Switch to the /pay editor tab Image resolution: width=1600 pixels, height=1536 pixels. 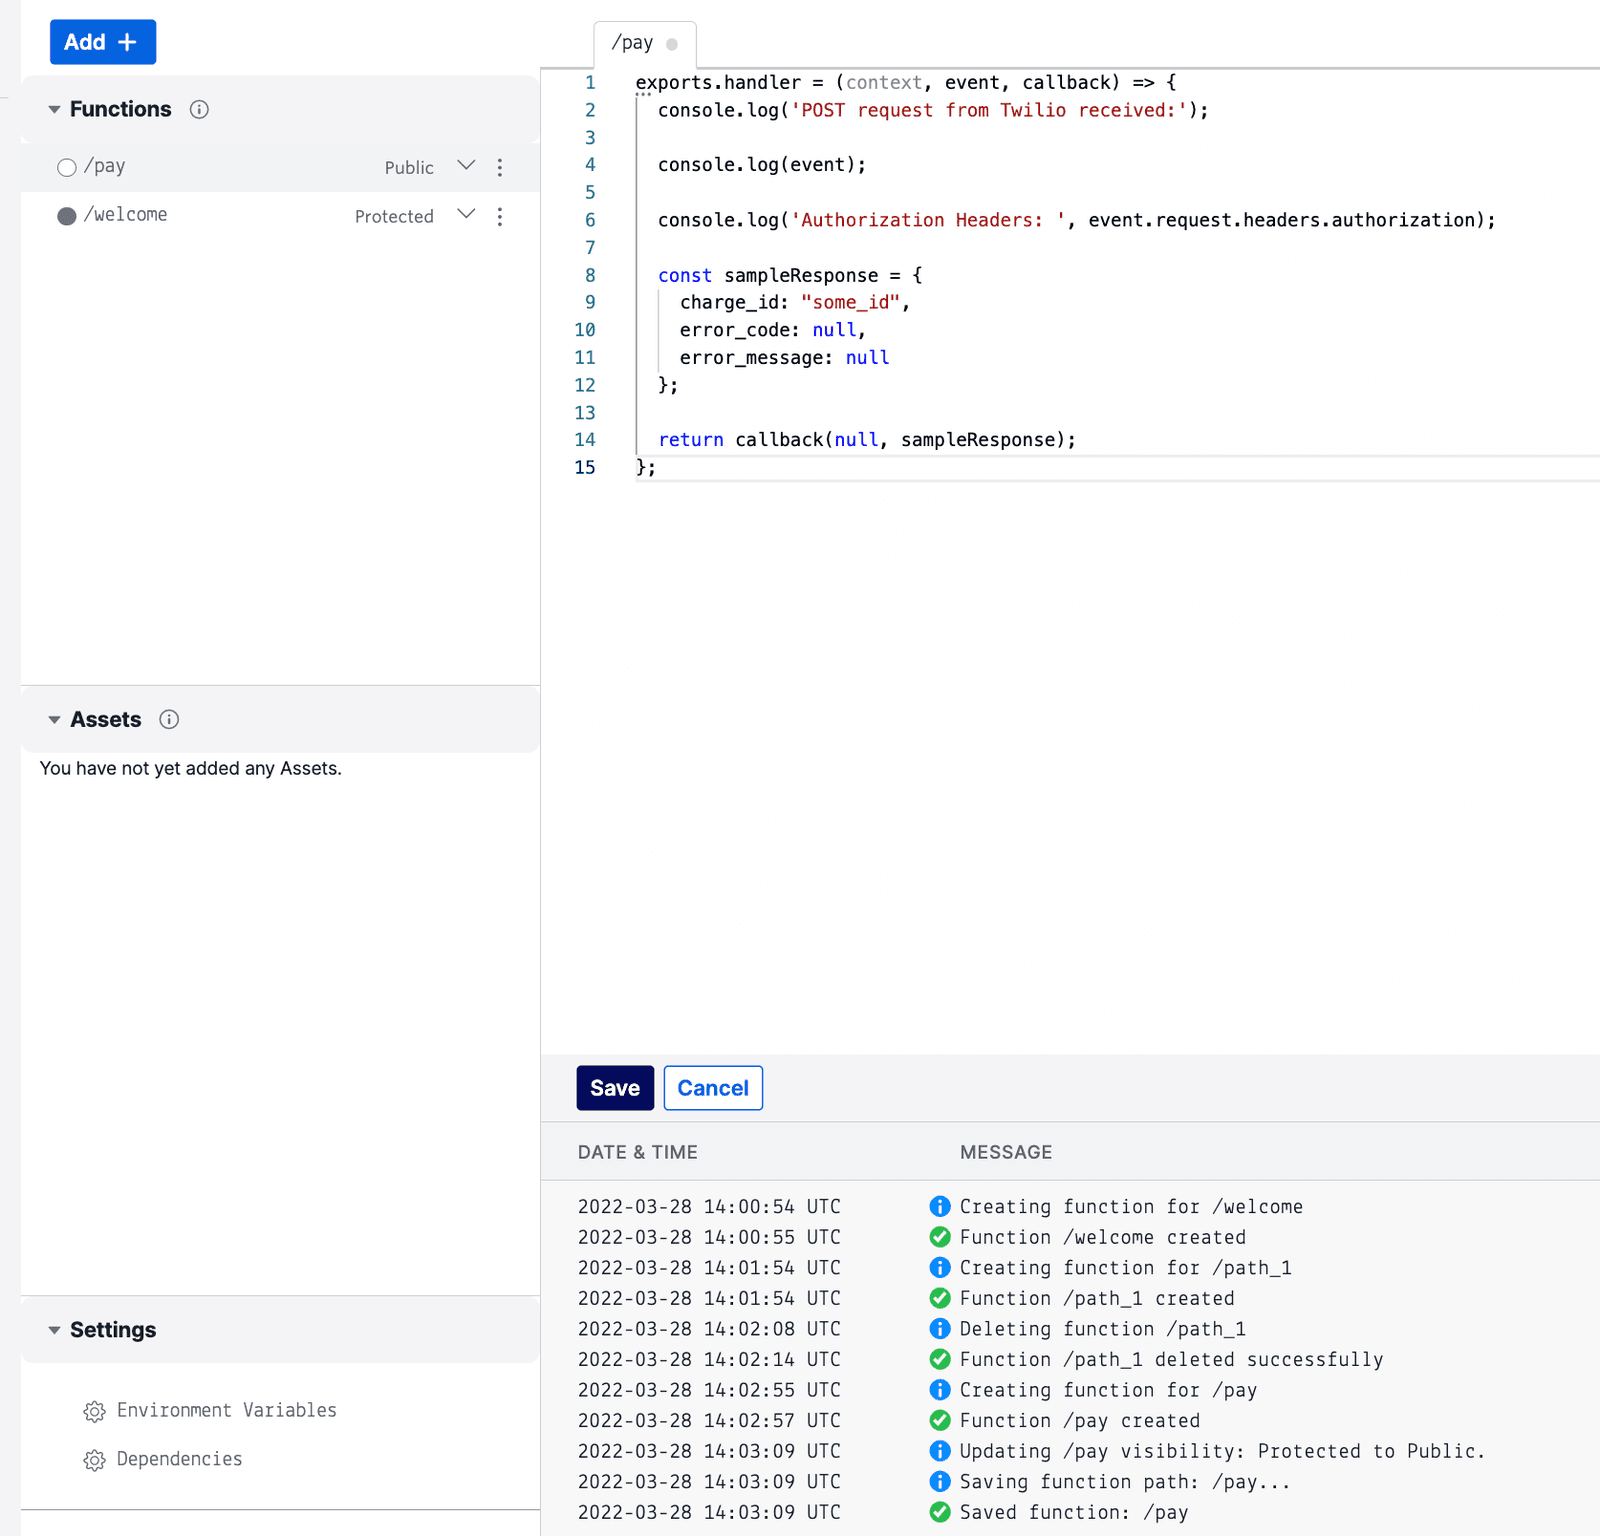[x=634, y=43]
